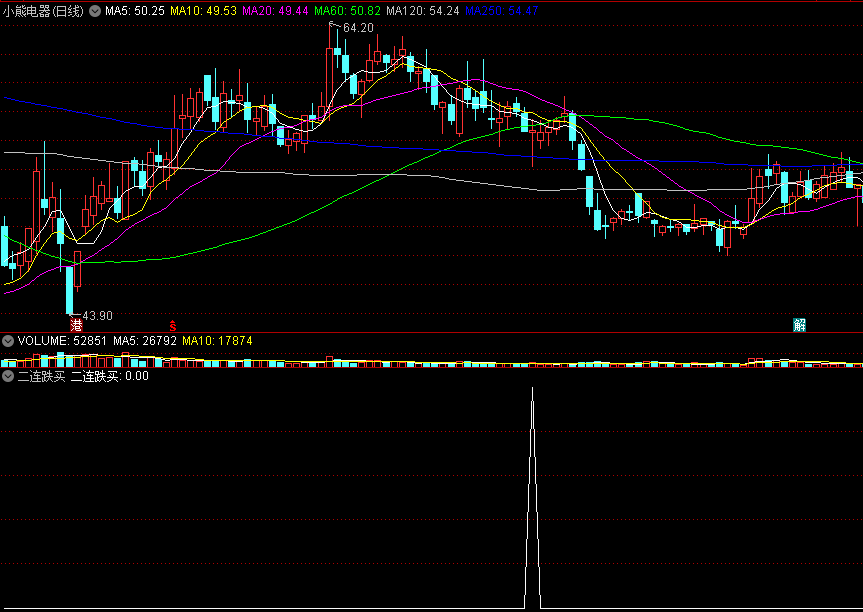Image resolution: width=863 pixels, height=612 pixels.
Task: Click the highest candlestick near 64.20
Action: click(x=329, y=79)
